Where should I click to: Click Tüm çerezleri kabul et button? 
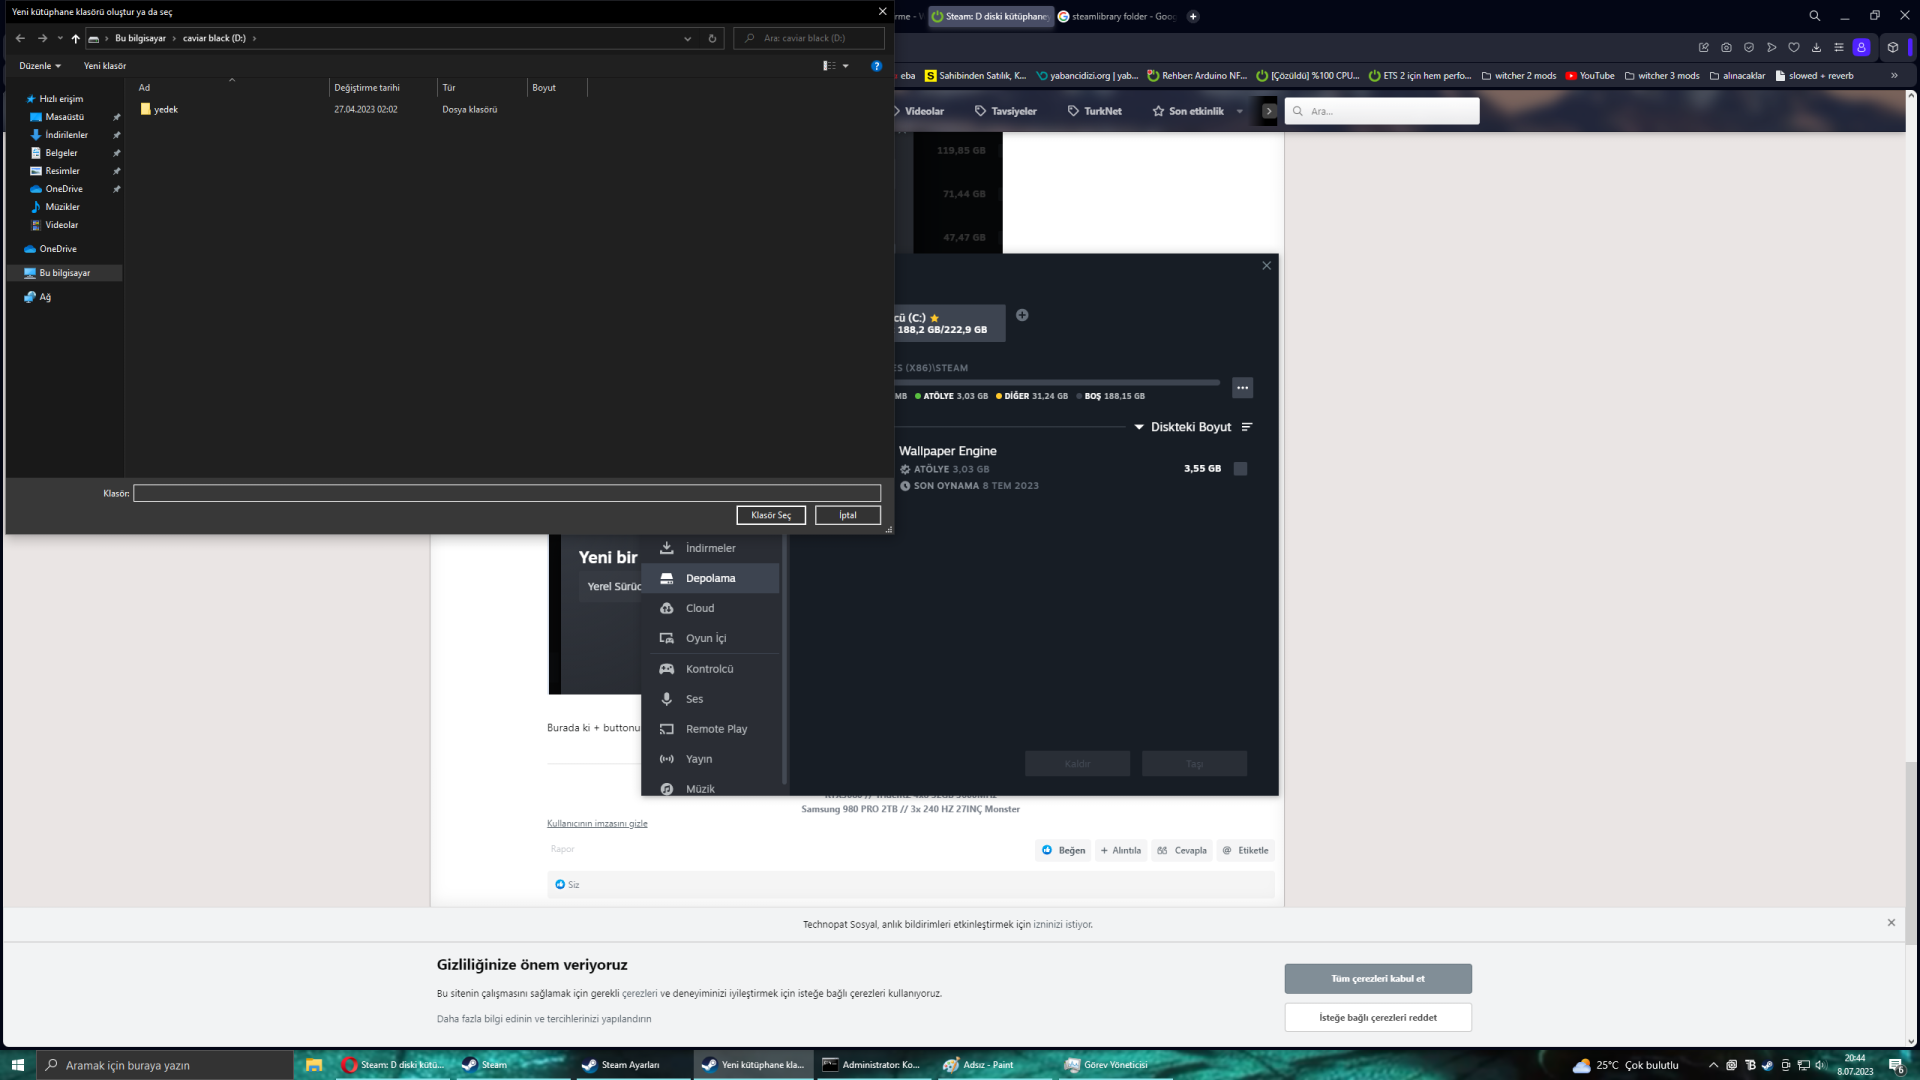point(1377,978)
